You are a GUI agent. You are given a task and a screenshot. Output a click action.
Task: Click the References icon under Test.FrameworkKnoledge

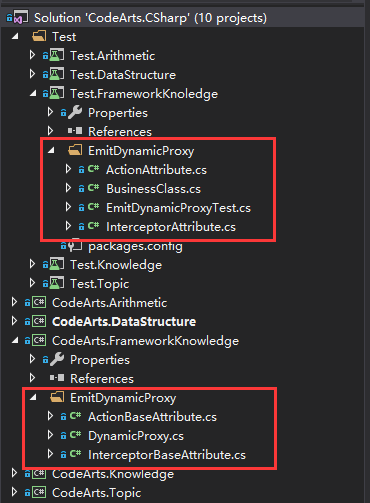coord(75,131)
